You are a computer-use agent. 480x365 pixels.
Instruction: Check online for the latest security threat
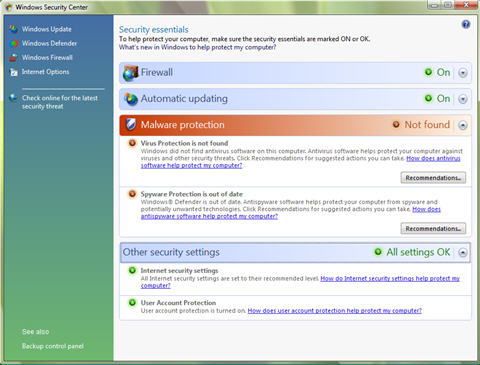(x=60, y=102)
